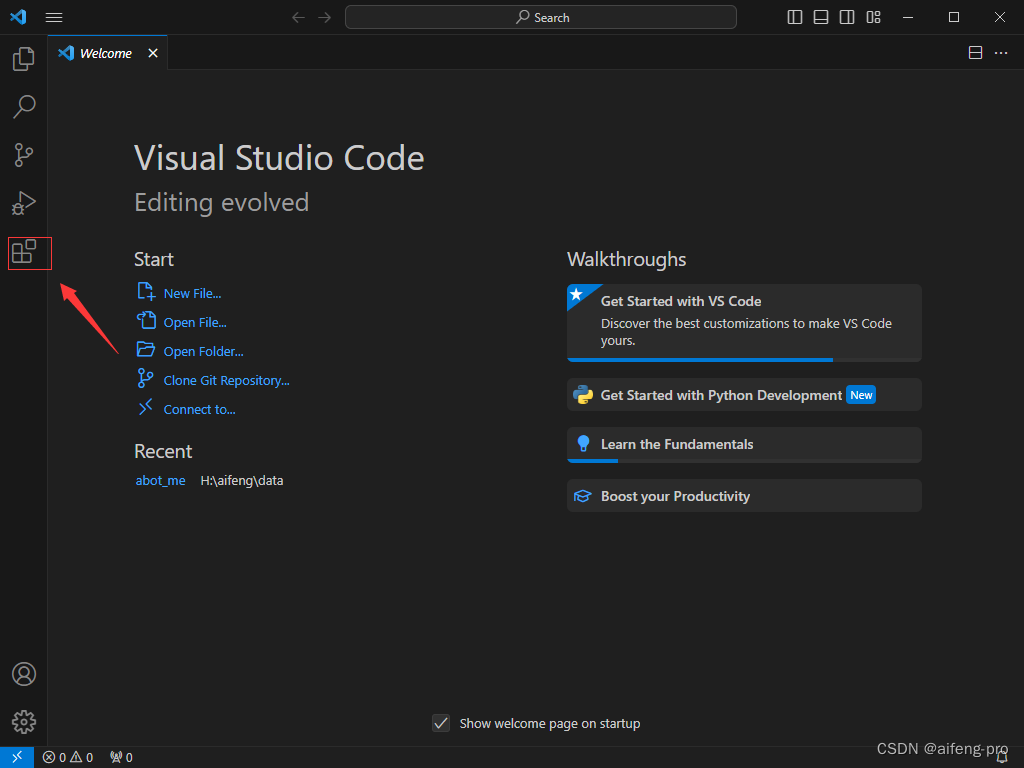Click the New File icon

[146, 291]
